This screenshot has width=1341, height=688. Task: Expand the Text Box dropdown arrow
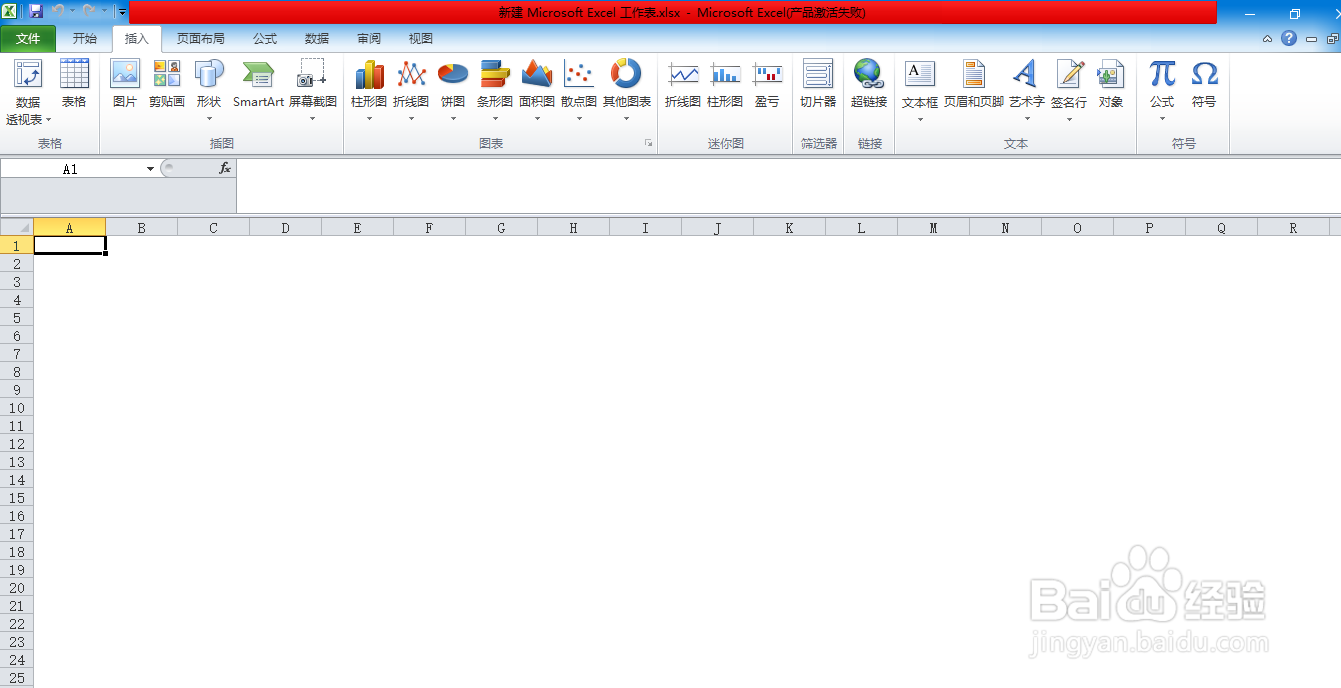pyautogui.click(x=920, y=118)
